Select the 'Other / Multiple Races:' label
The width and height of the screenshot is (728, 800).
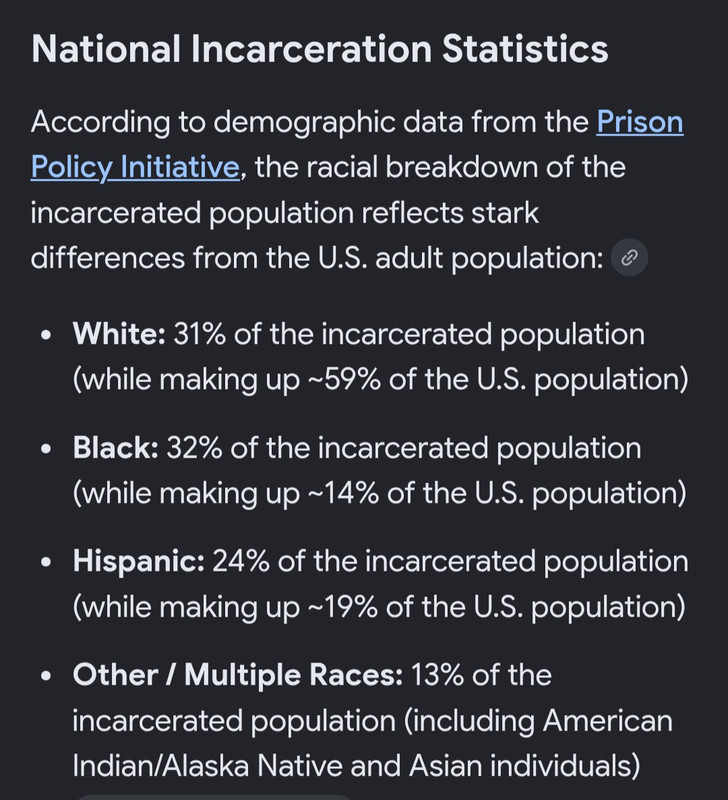click(x=238, y=675)
